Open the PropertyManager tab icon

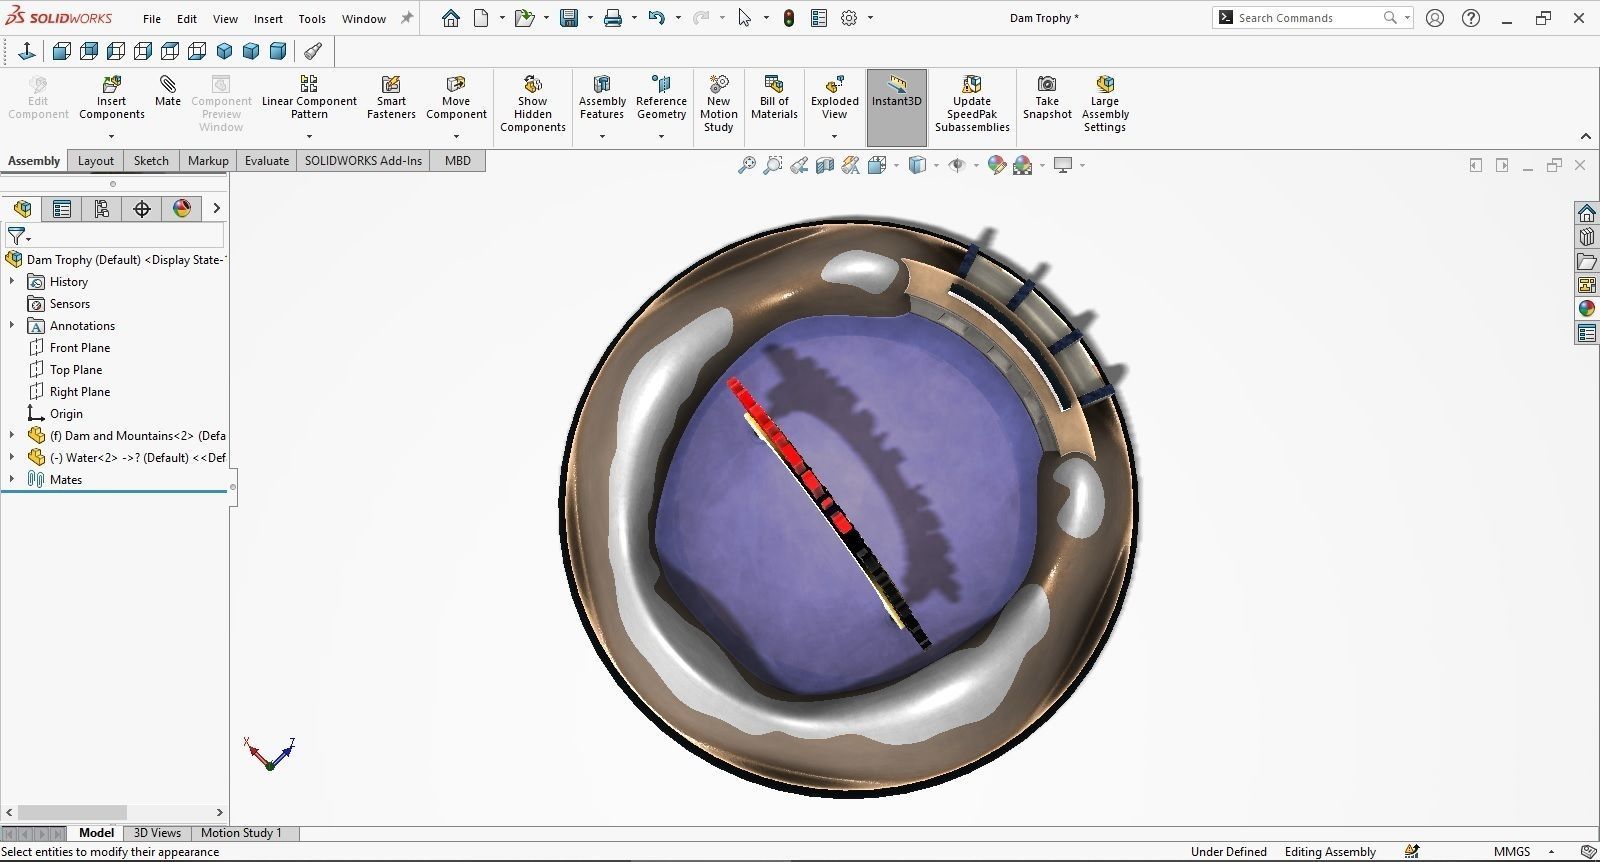point(62,208)
